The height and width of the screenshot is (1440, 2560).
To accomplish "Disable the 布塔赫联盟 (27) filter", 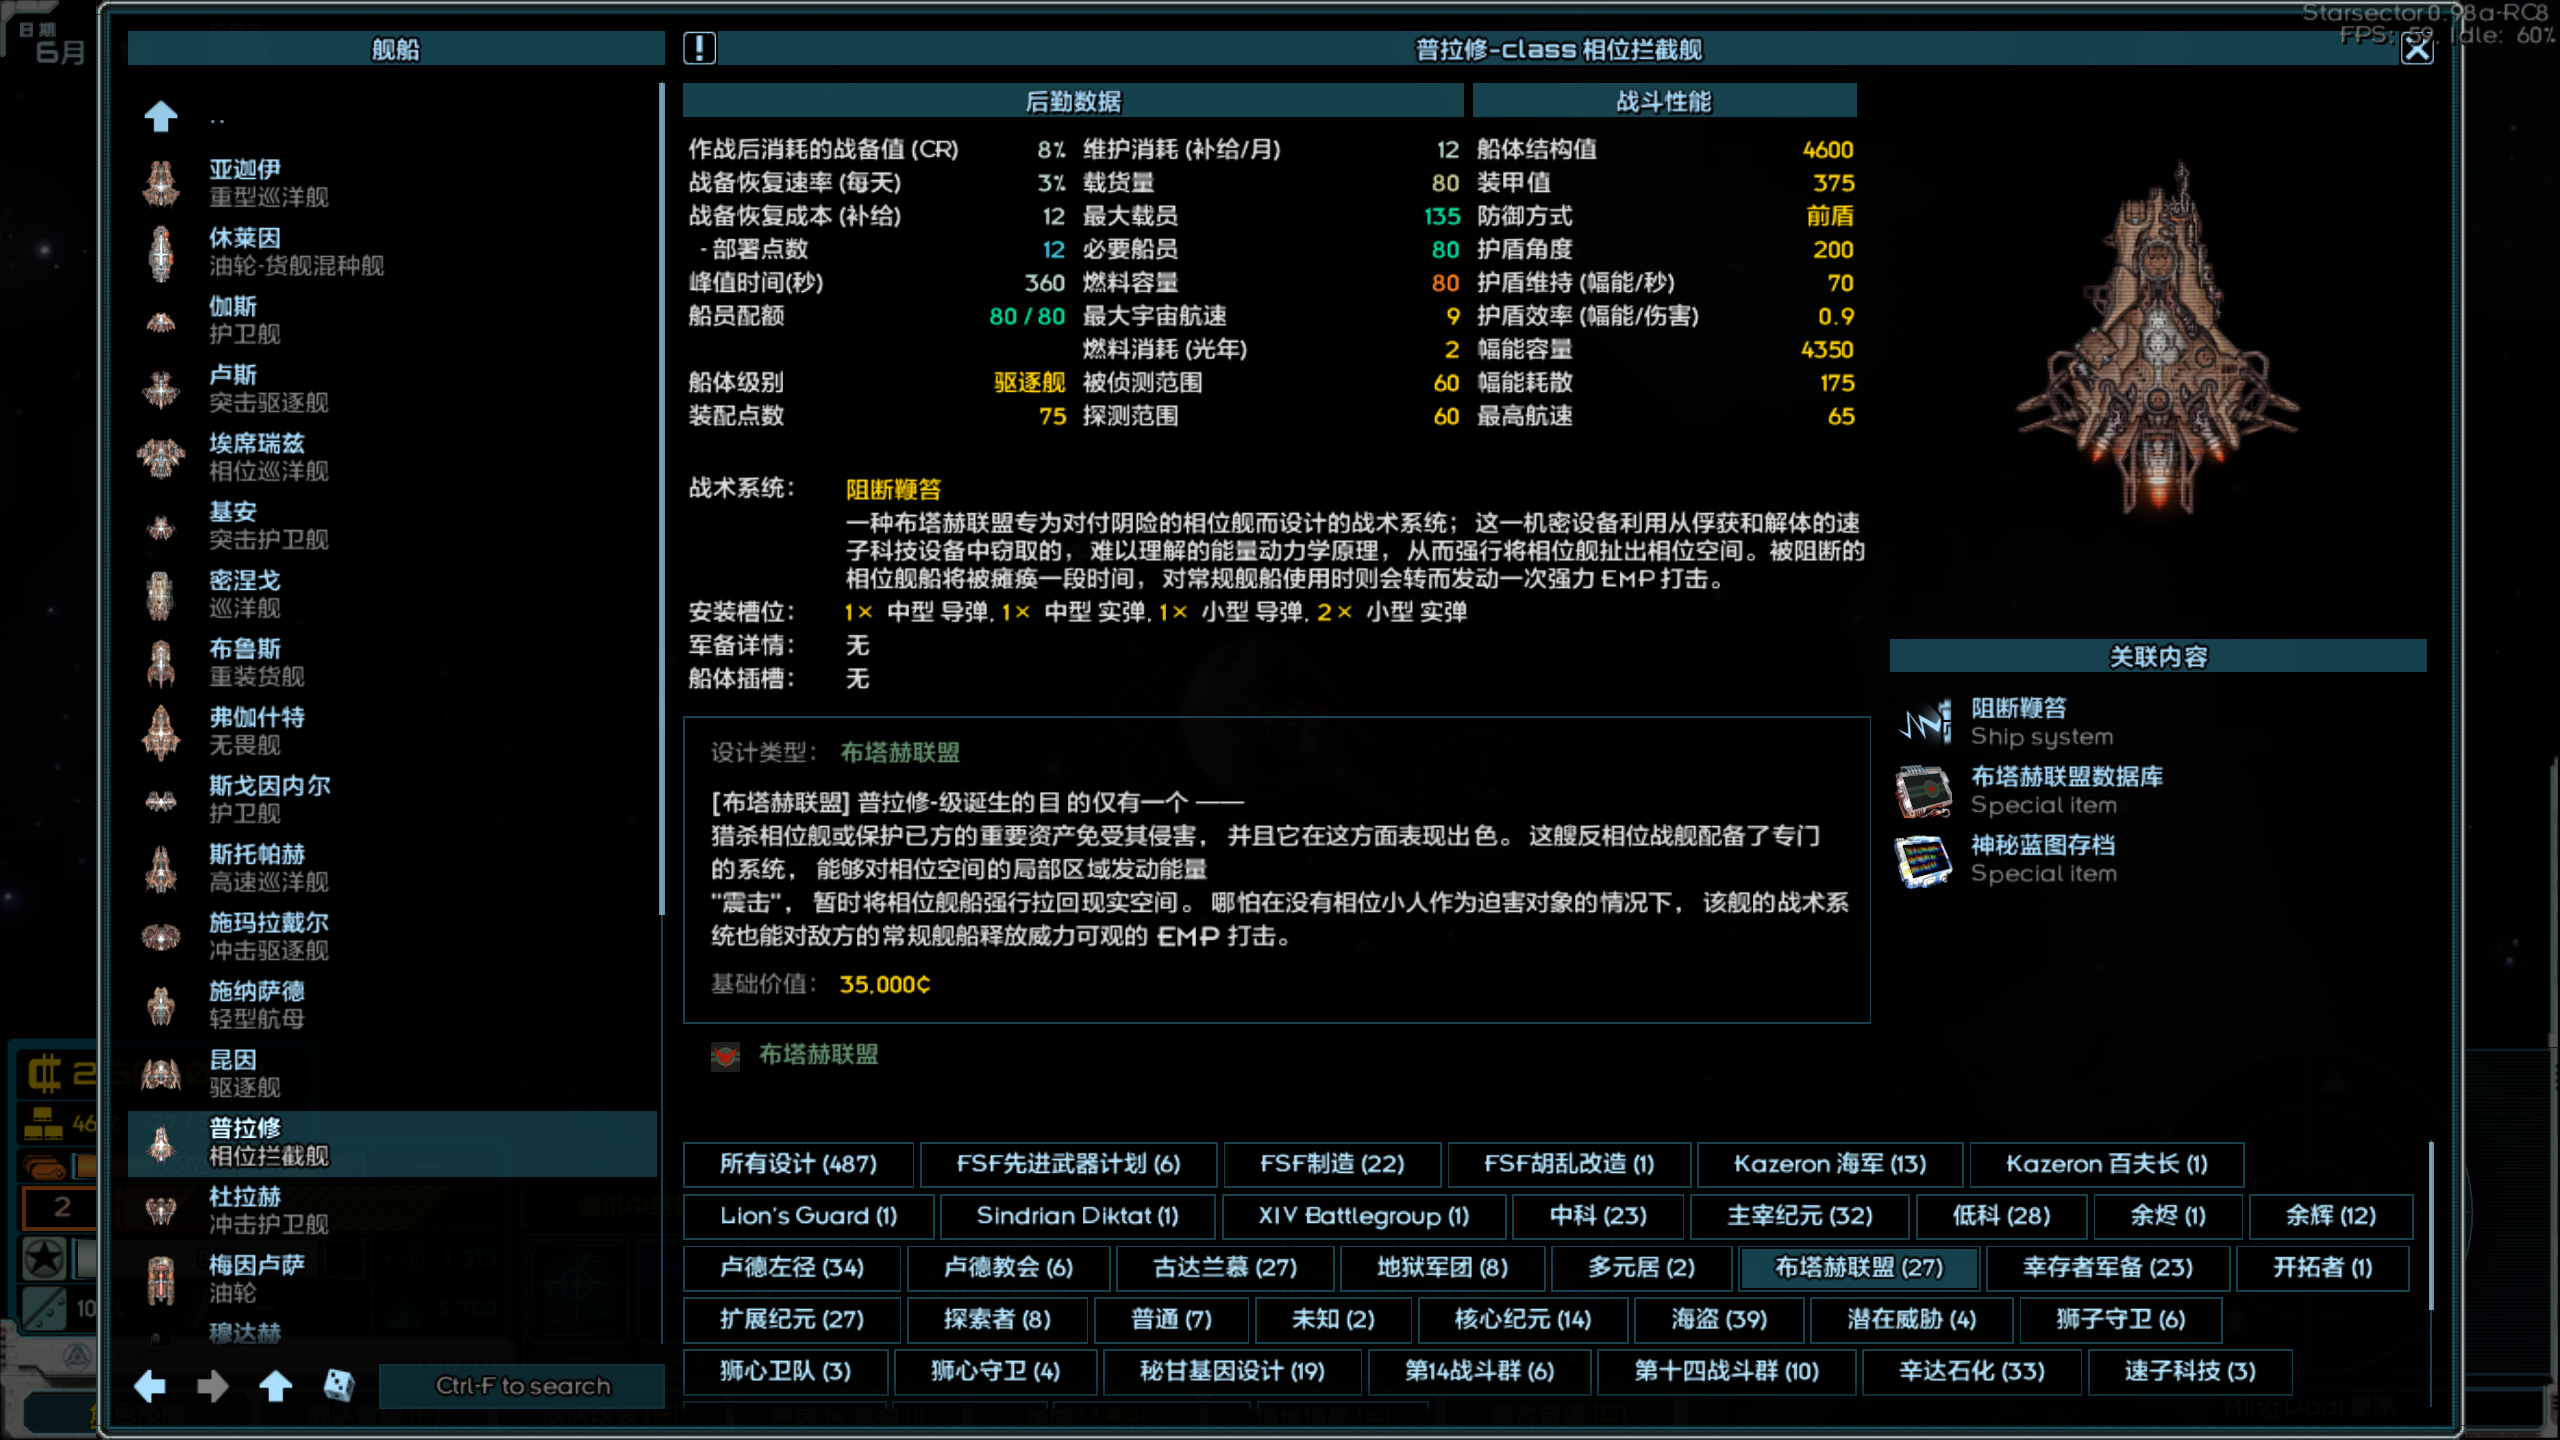I will tap(1857, 1267).
